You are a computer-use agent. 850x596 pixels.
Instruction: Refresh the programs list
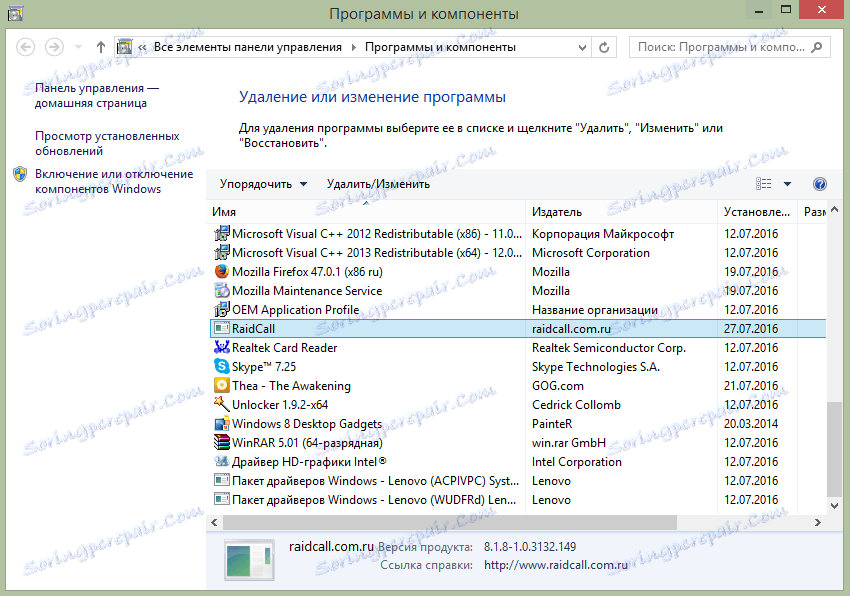pos(604,48)
